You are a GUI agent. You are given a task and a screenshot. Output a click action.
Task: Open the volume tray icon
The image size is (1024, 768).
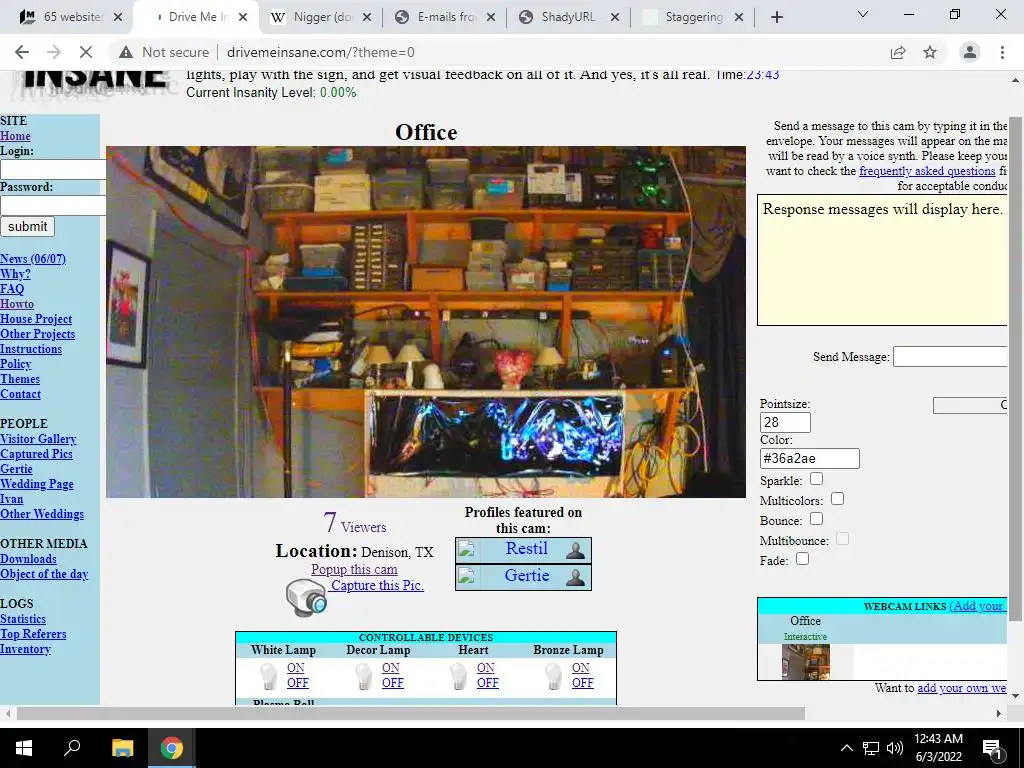[x=895, y=748]
